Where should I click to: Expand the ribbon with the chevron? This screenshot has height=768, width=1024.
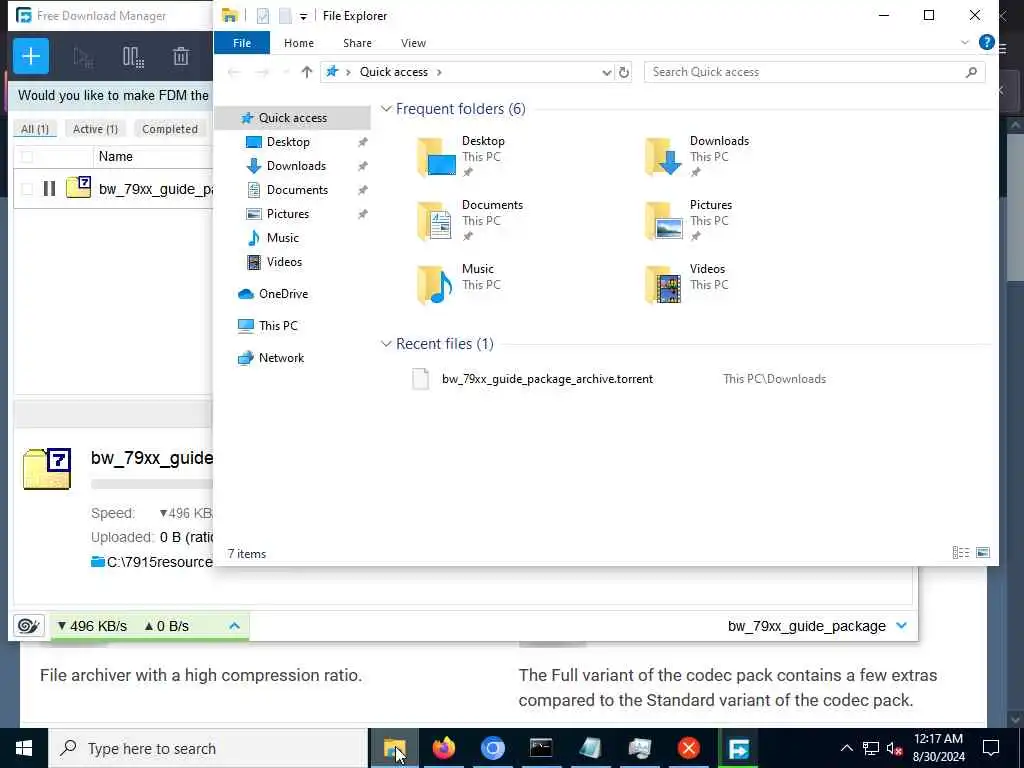[x=965, y=42]
